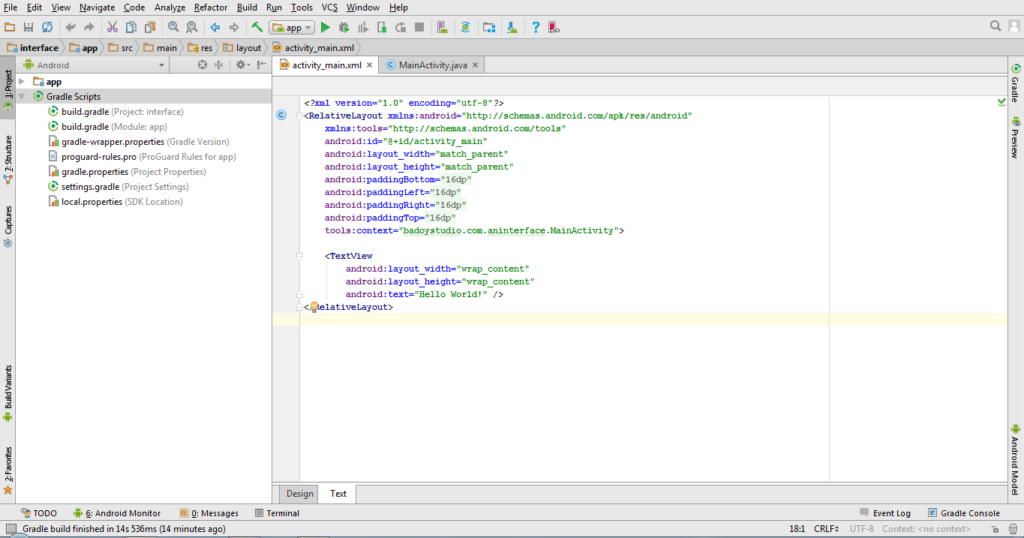Open settings.gradle in the project tree
The image size is (1024, 538).
(x=89, y=187)
